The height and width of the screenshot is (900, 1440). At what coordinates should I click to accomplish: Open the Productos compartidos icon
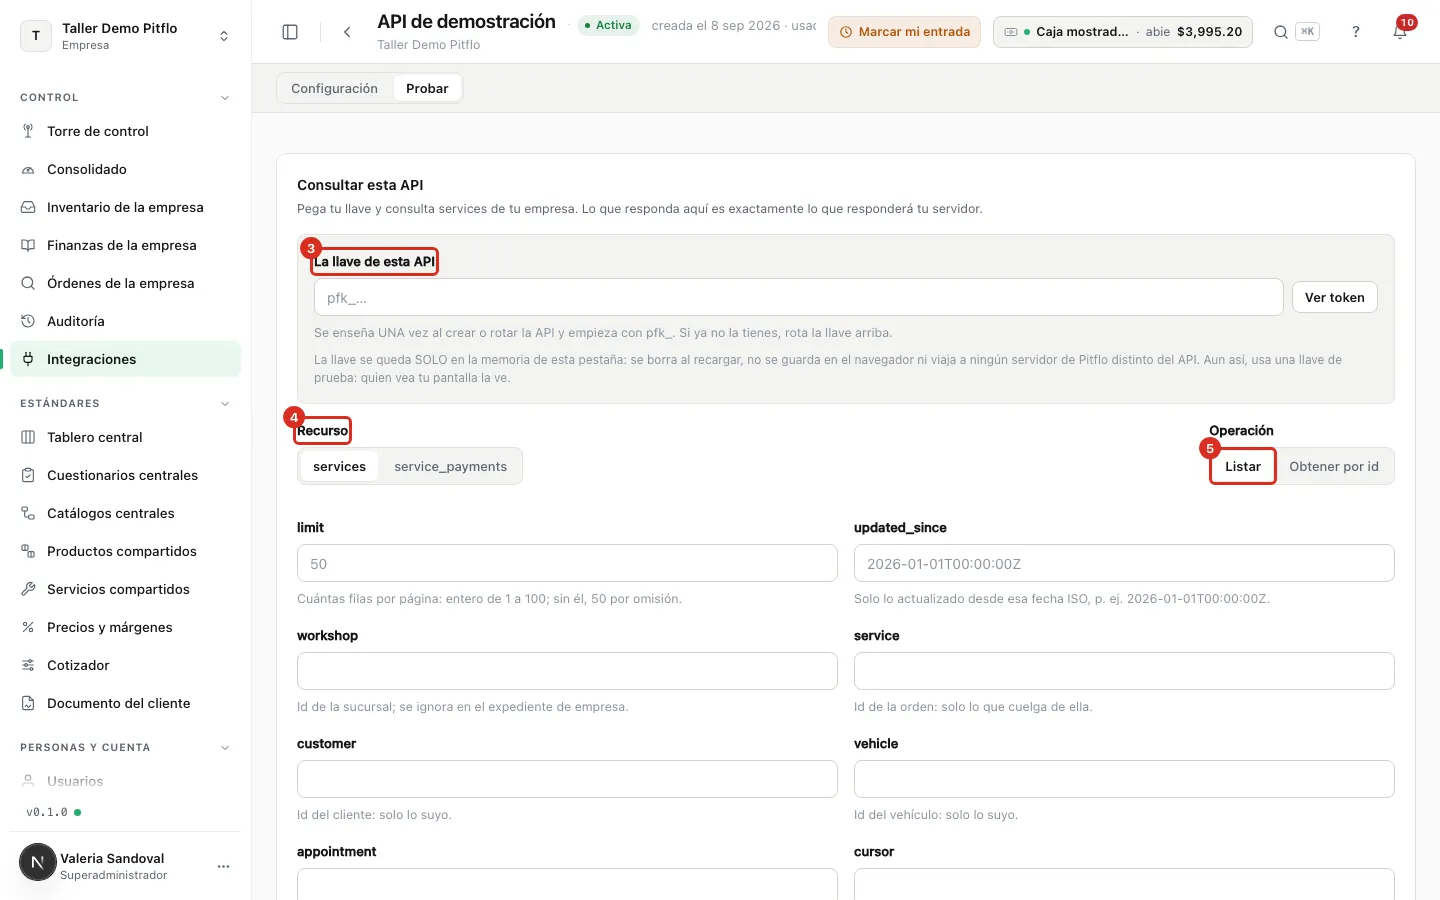28,551
